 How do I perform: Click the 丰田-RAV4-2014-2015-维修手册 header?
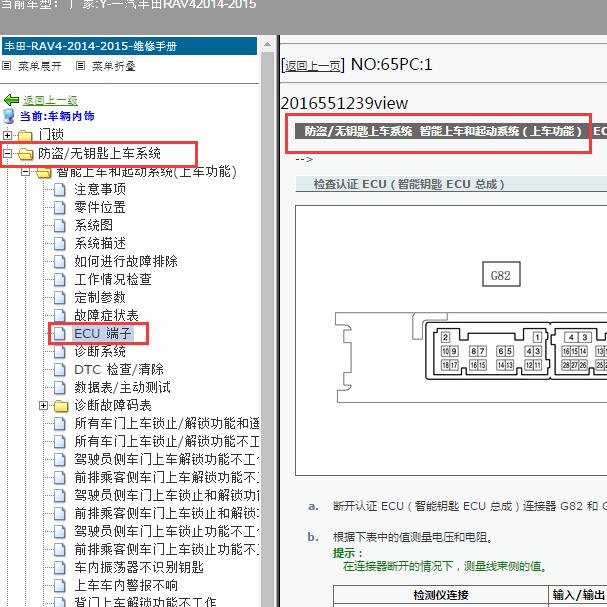(129, 46)
